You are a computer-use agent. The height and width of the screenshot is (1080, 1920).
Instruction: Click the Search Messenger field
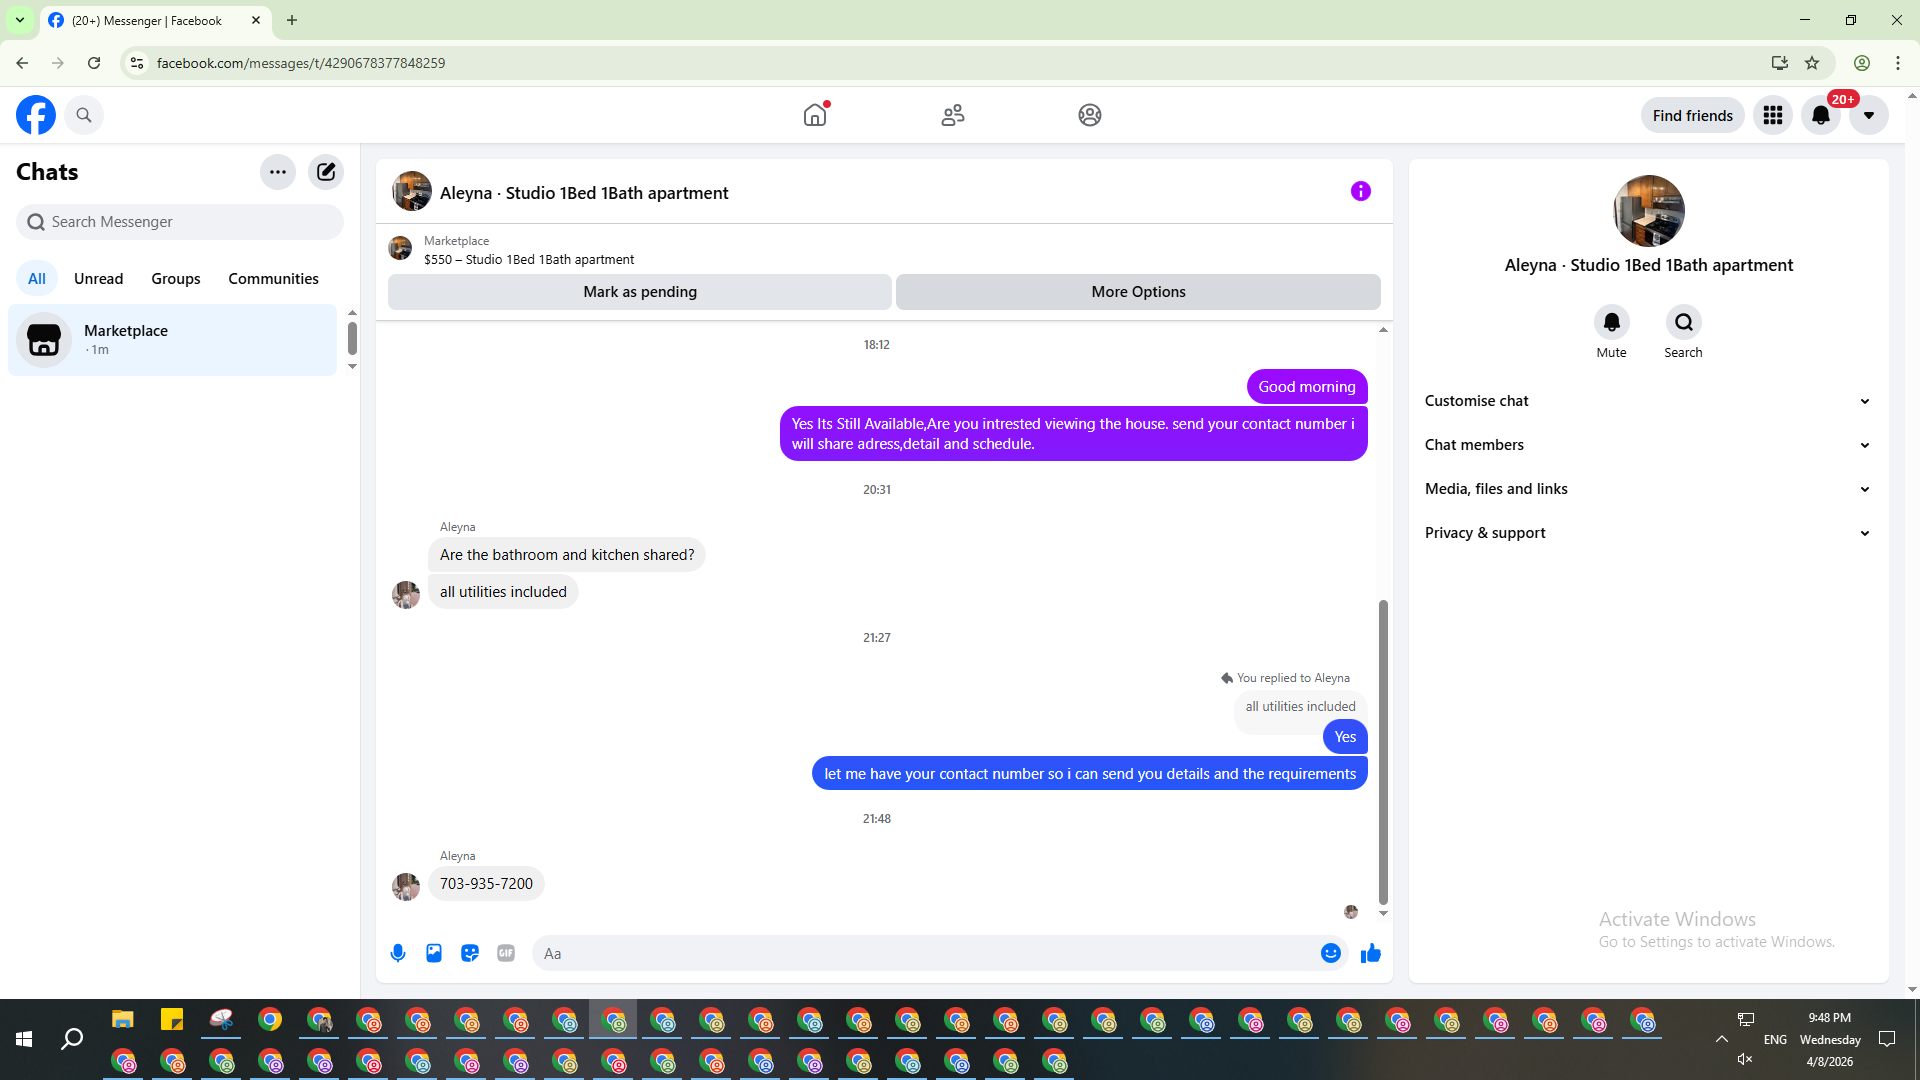pos(180,222)
